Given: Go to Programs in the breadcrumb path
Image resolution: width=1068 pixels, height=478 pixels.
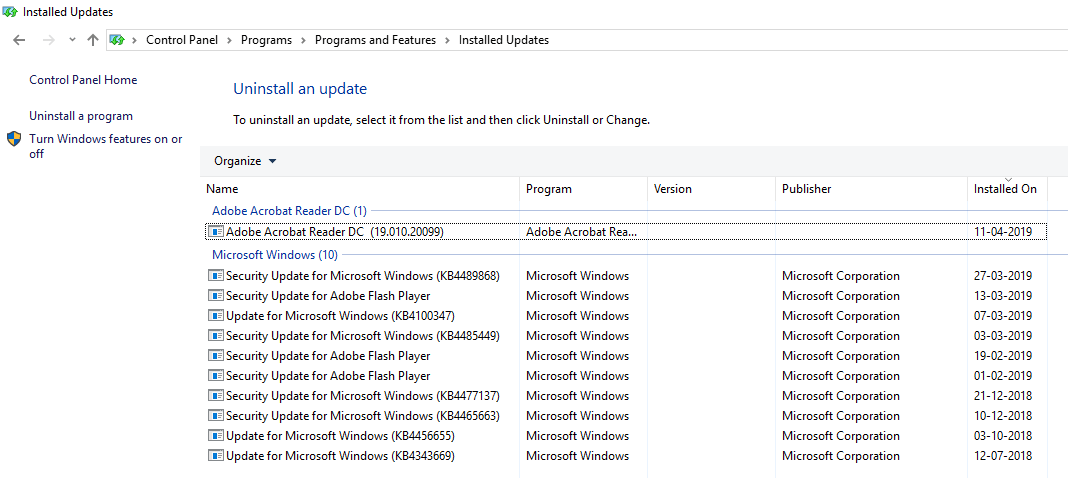Looking at the screenshot, I should click(x=266, y=40).
